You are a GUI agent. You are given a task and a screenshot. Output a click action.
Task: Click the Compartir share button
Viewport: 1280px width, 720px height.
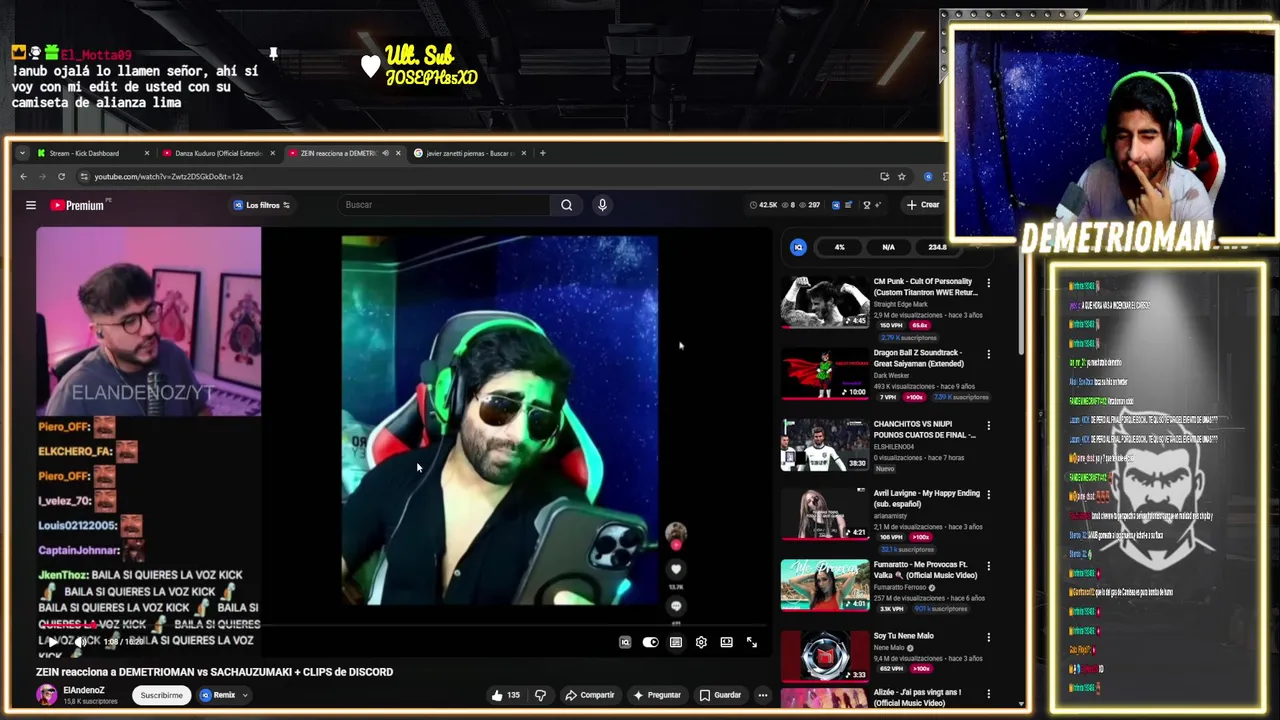point(590,695)
